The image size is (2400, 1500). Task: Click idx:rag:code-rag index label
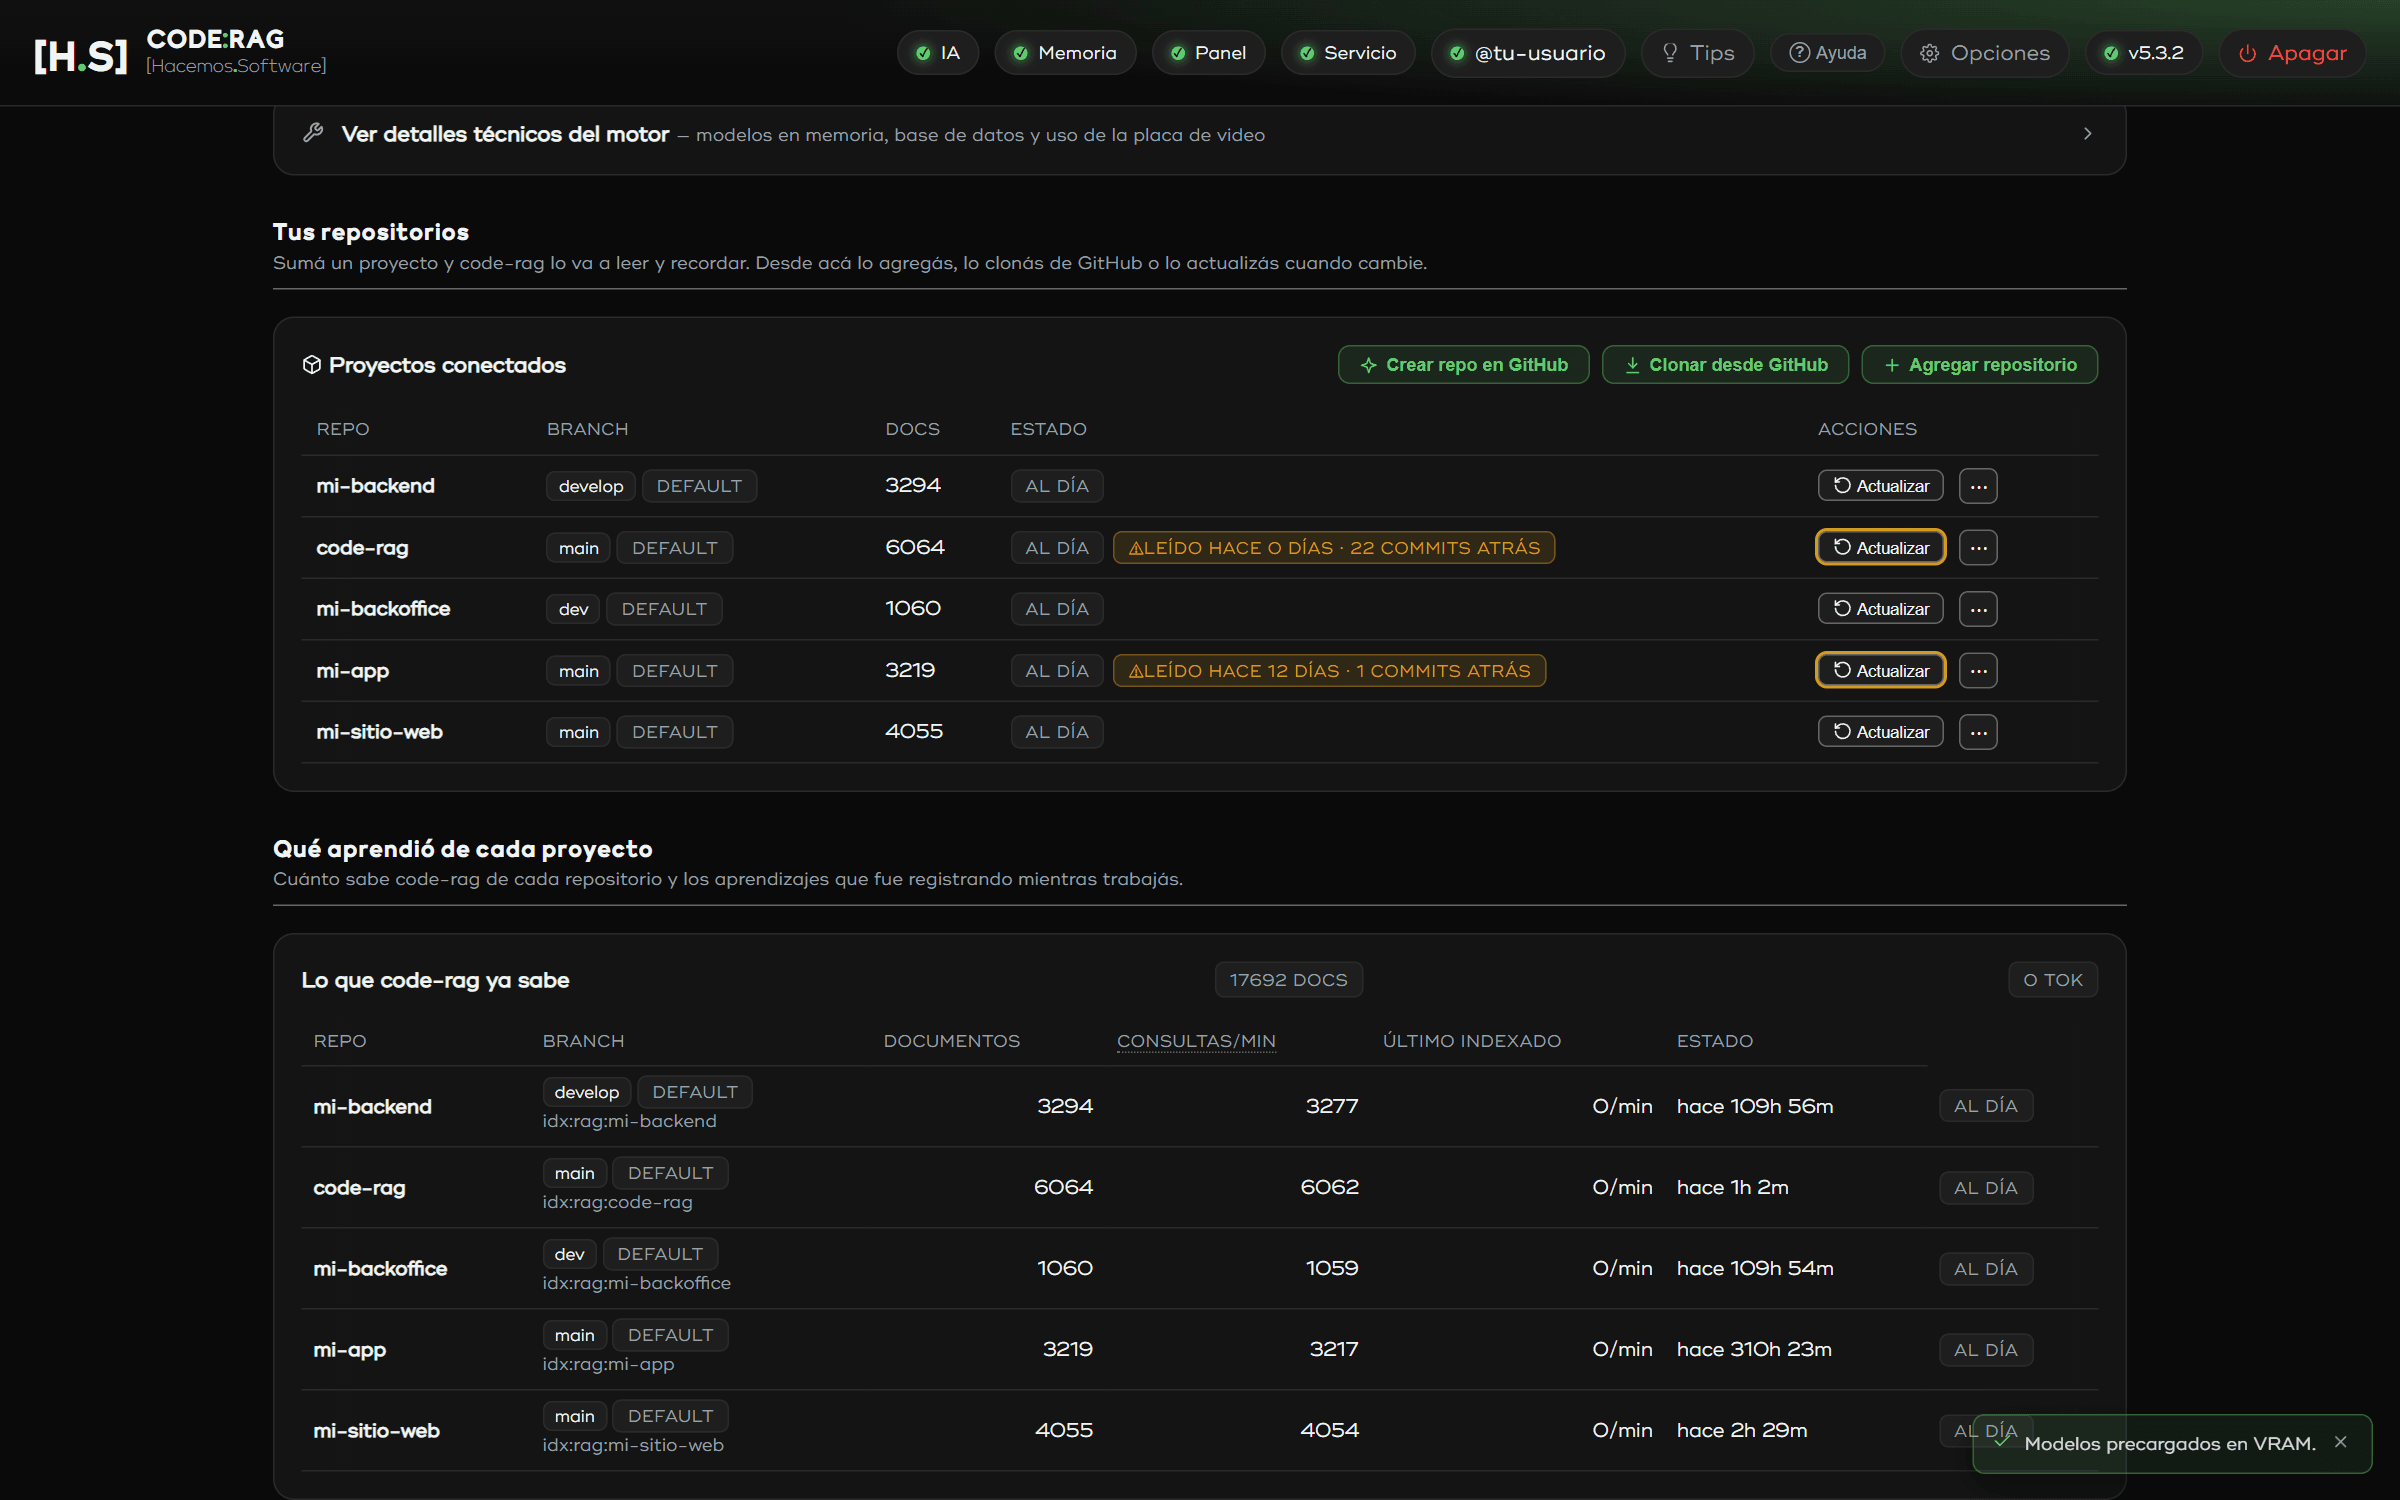tap(617, 1202)
